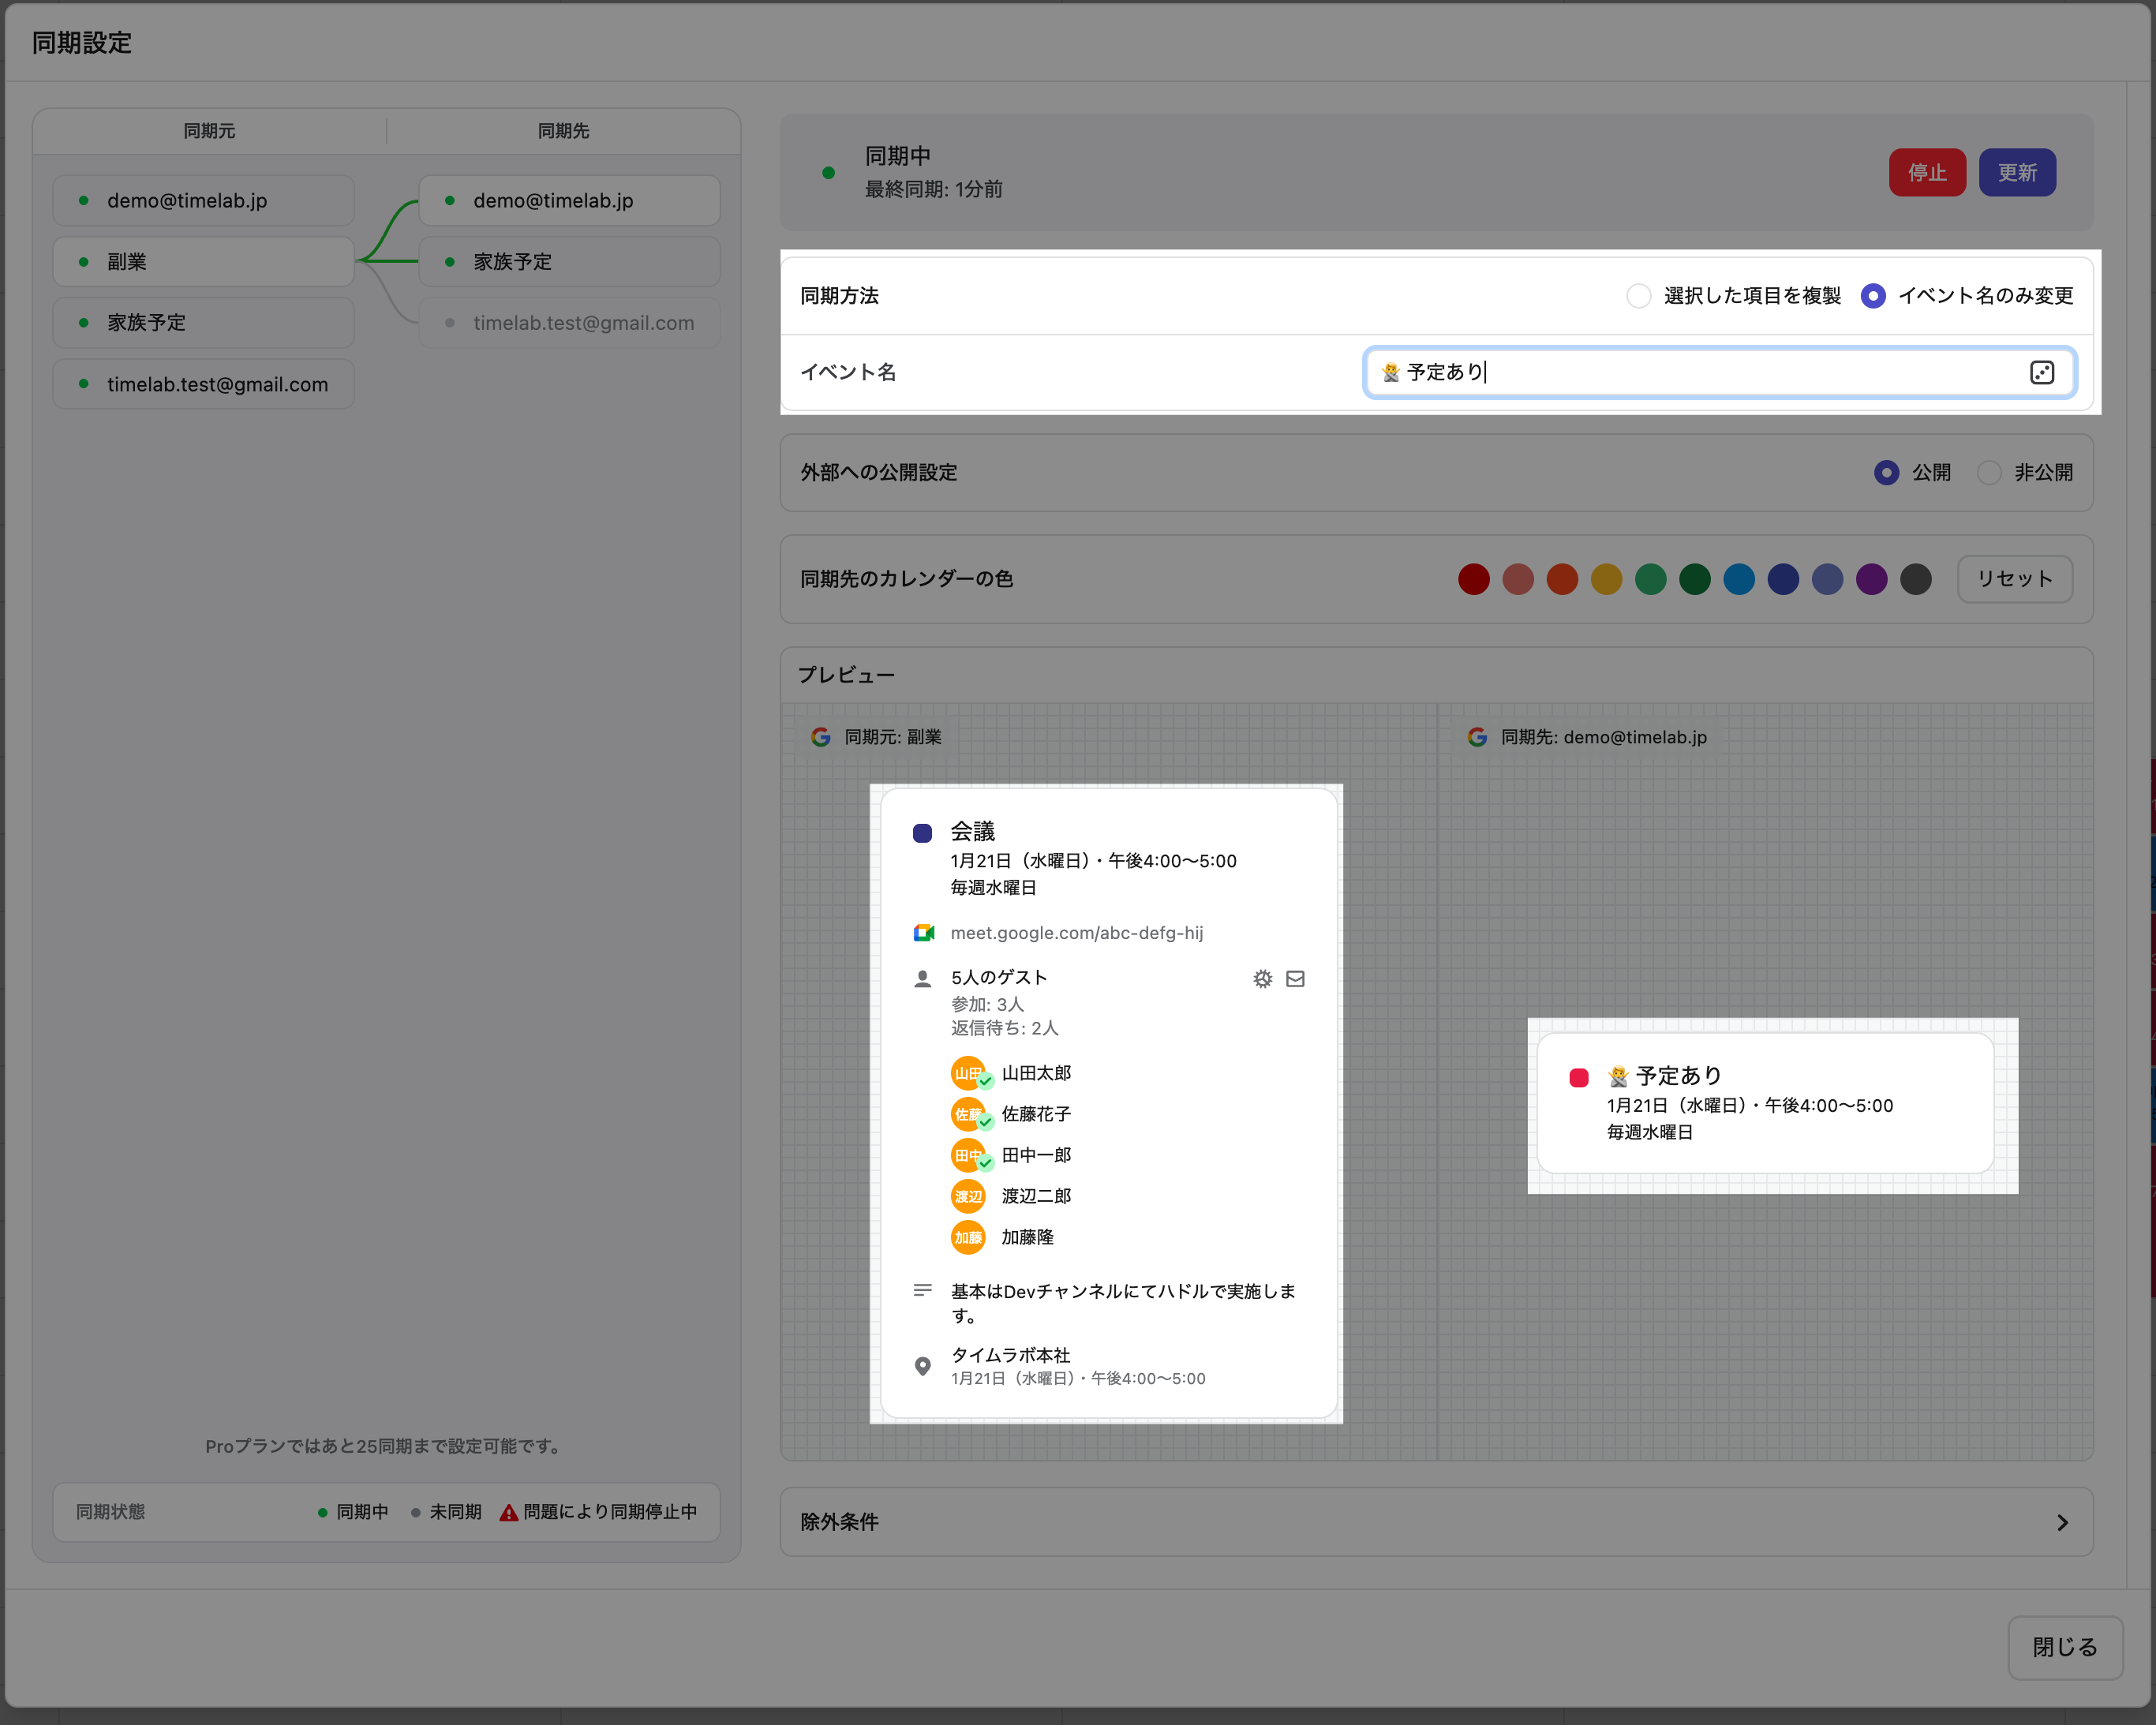Viewport: 2156px width, 1725px height.
Task: Click the 同期元 column header
Action: pos(209,131)
